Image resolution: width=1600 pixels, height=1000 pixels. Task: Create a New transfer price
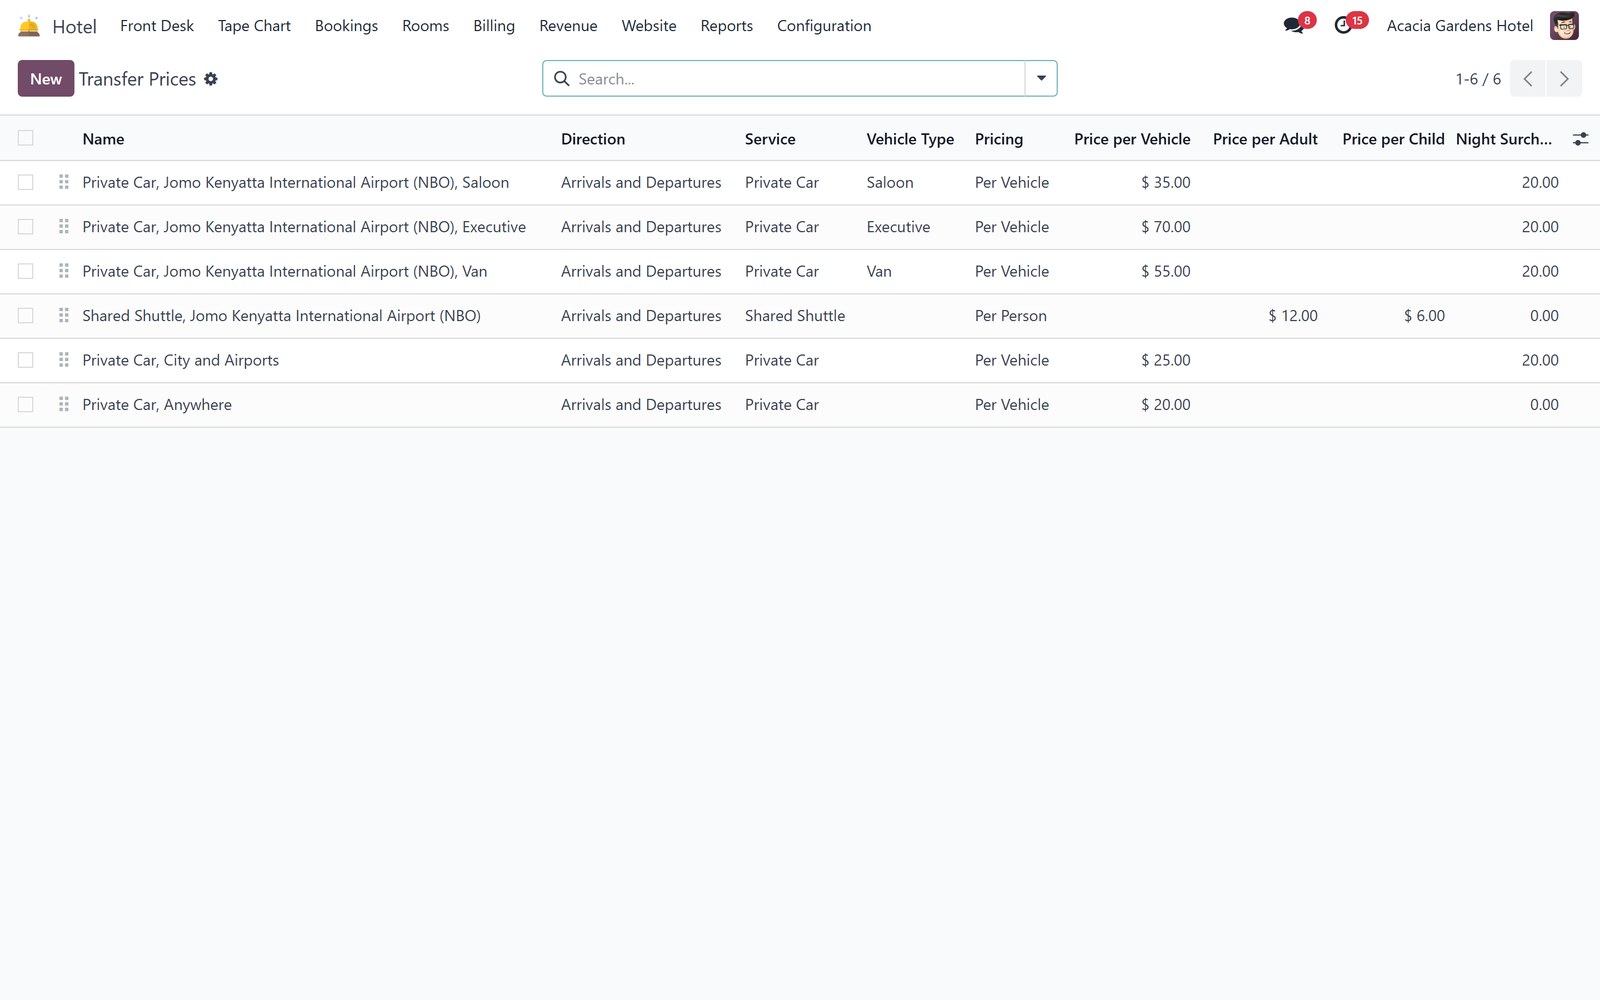[46, 79]
